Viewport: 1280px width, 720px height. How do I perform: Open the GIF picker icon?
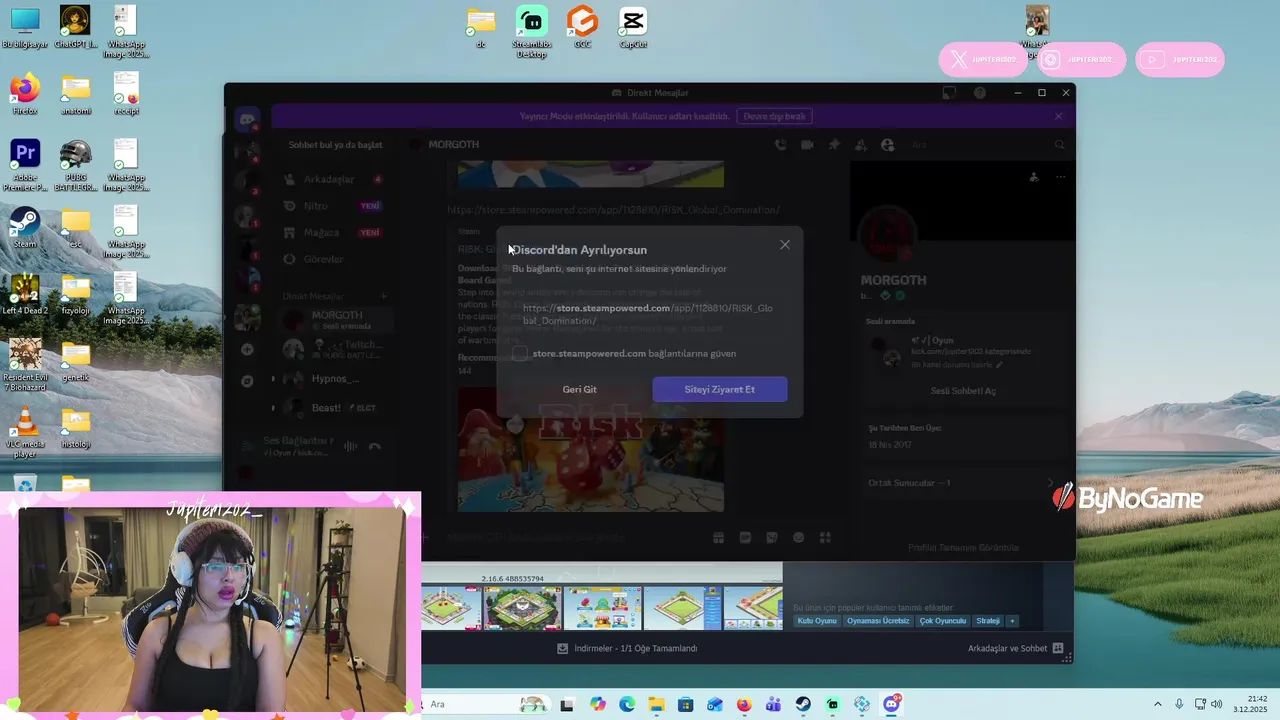click(745, 538)
